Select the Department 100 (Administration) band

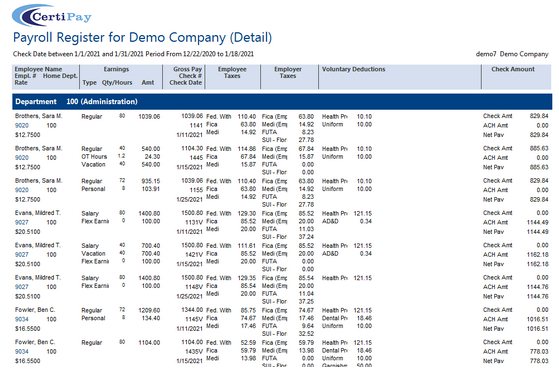click(282, 102)
